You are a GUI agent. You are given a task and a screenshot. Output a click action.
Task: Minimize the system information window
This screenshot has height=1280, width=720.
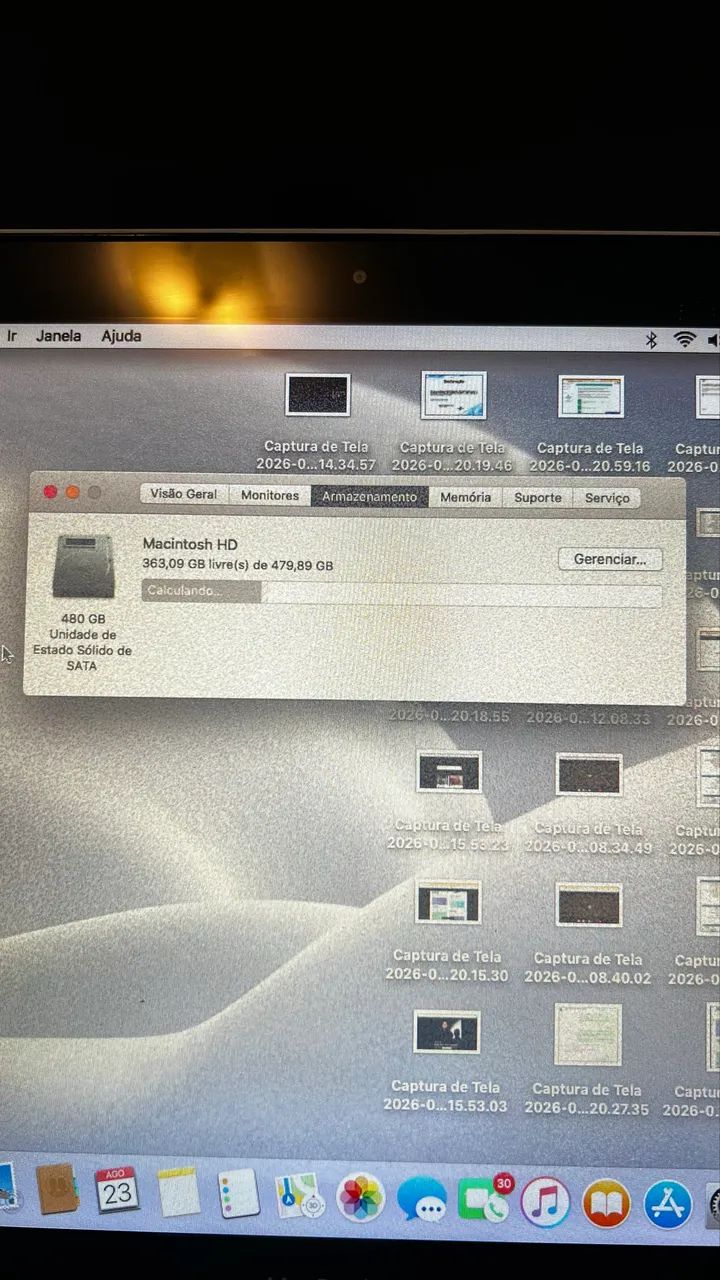click(x=73, y=492)
